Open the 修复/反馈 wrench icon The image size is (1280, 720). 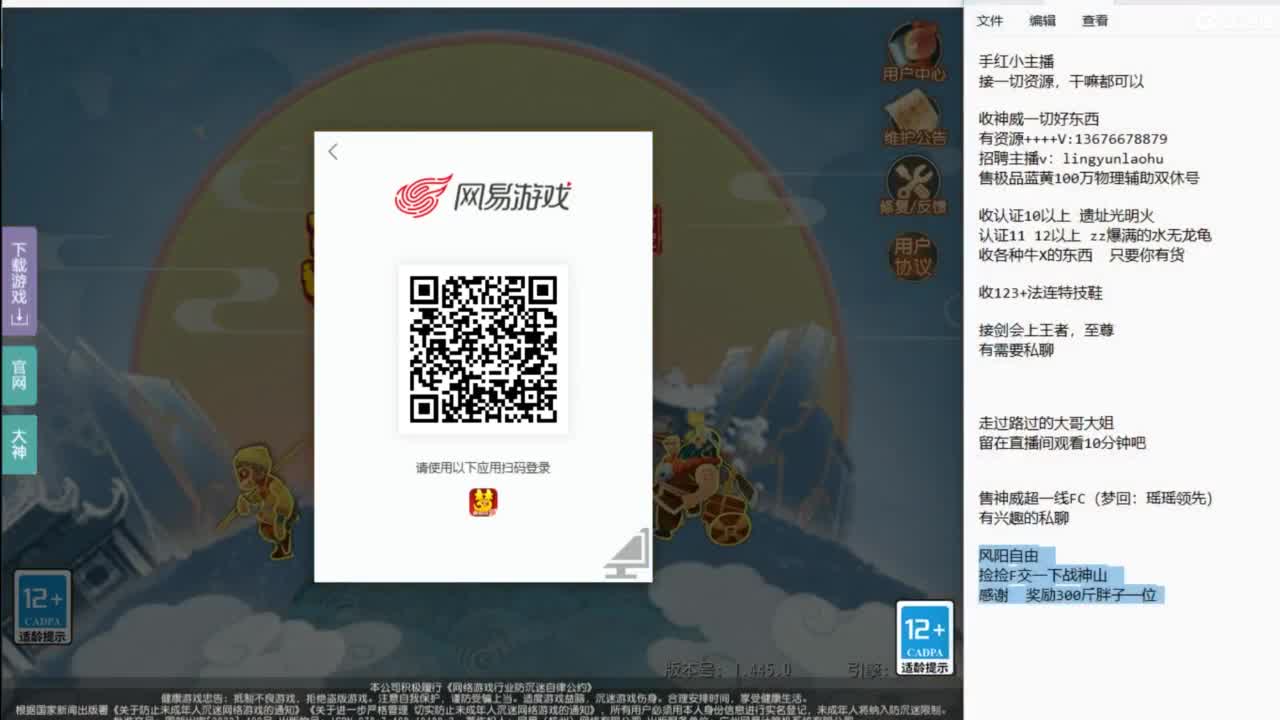[x=914, y=186]
